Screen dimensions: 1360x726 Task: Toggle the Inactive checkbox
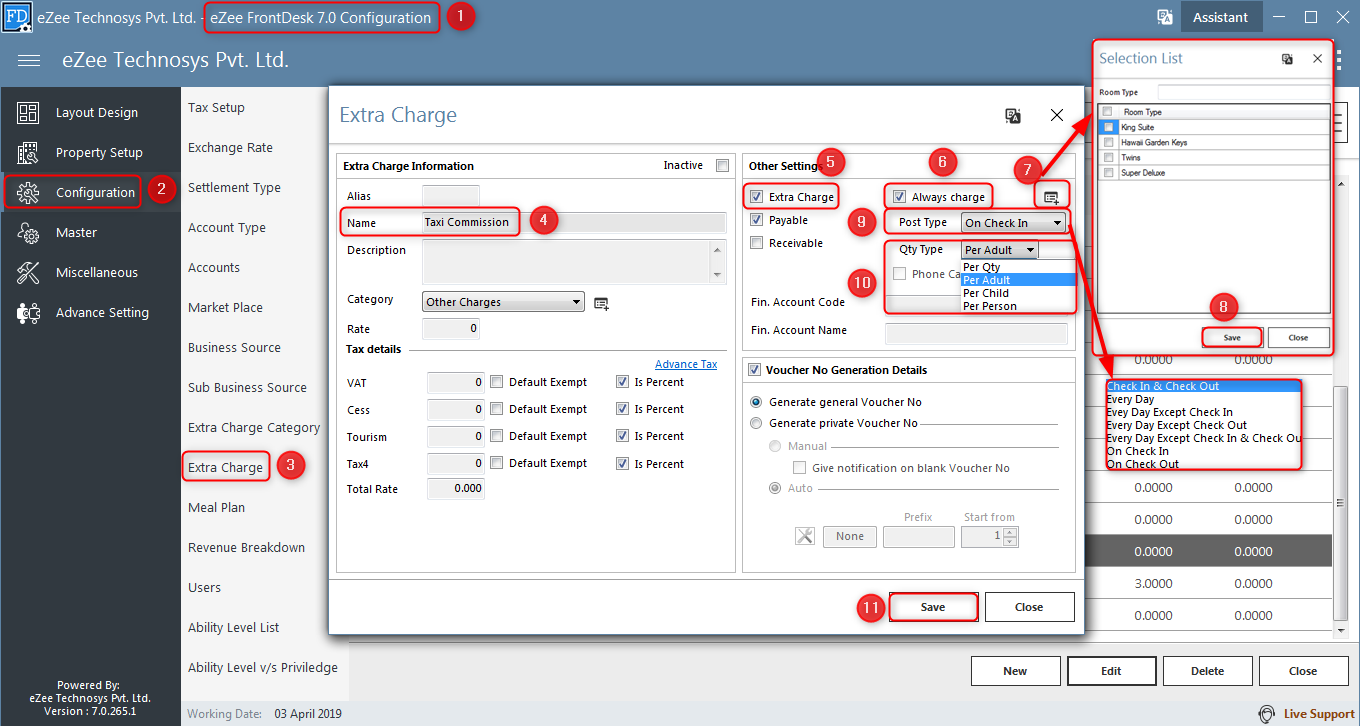tap(722, 166)
